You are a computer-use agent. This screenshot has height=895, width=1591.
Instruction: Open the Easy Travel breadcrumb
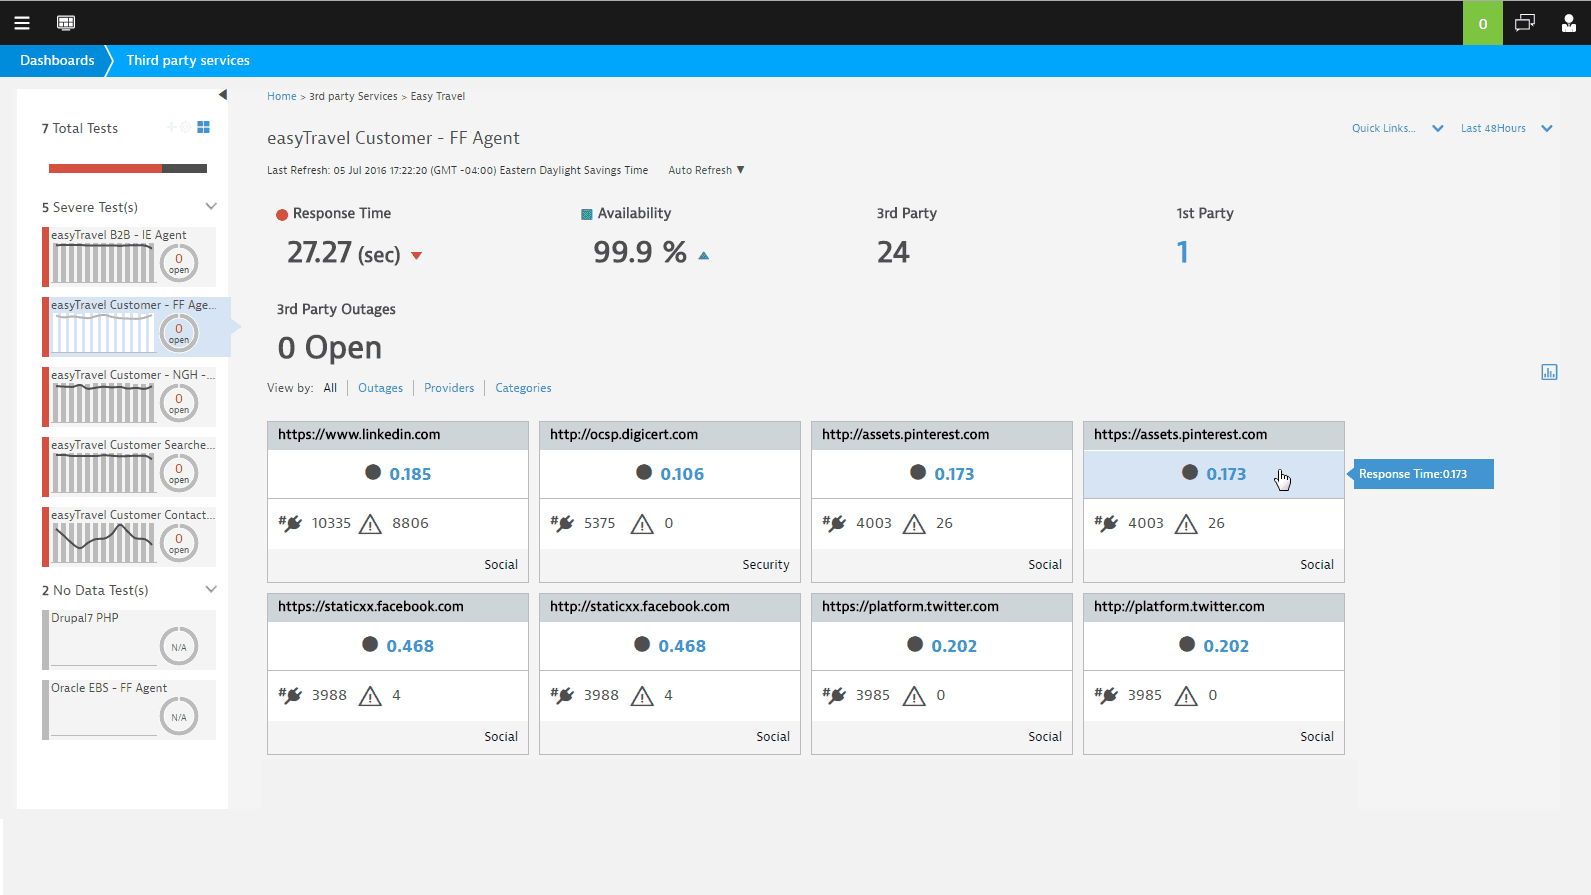coord(438,96)
